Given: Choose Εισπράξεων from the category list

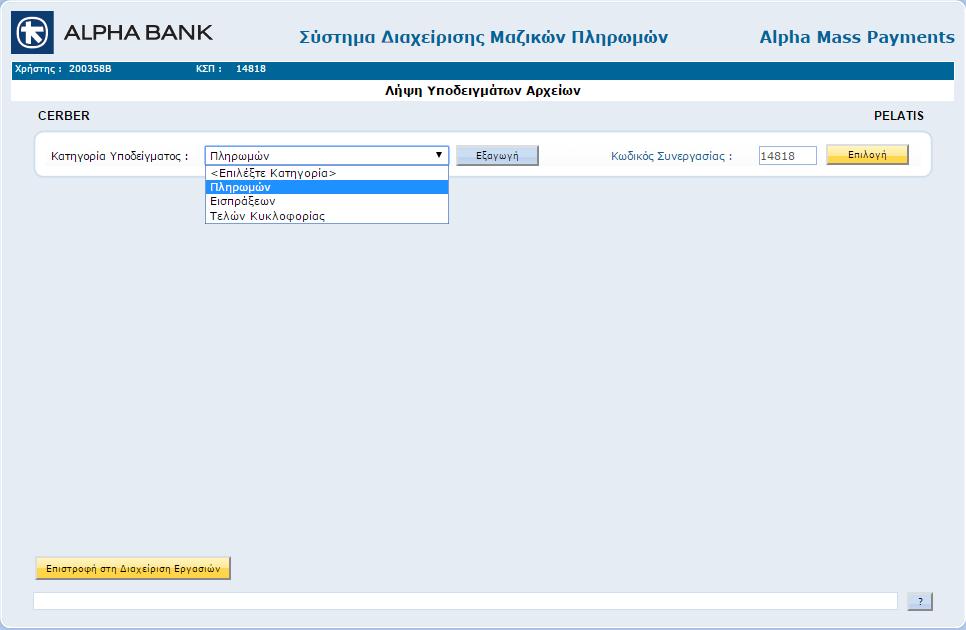Looking at the screenshot, I should (x=327, y=201).
